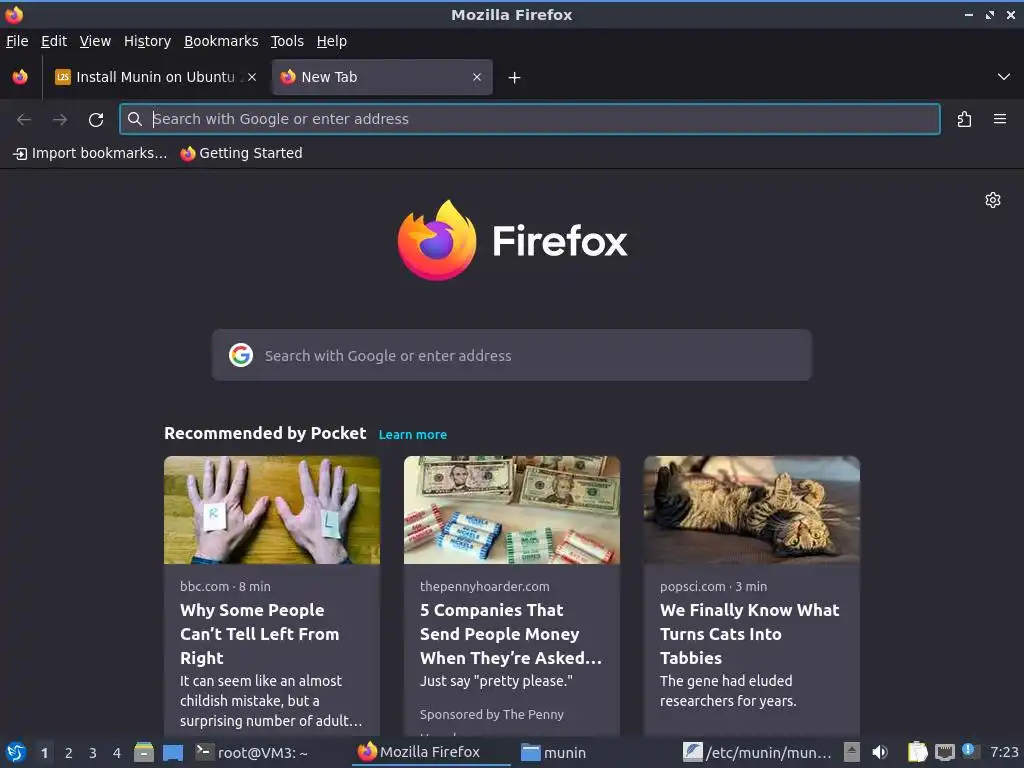Open the View menu
Image resolution: width=1024 pixels, height=768 pixels.
click(95, 41)
